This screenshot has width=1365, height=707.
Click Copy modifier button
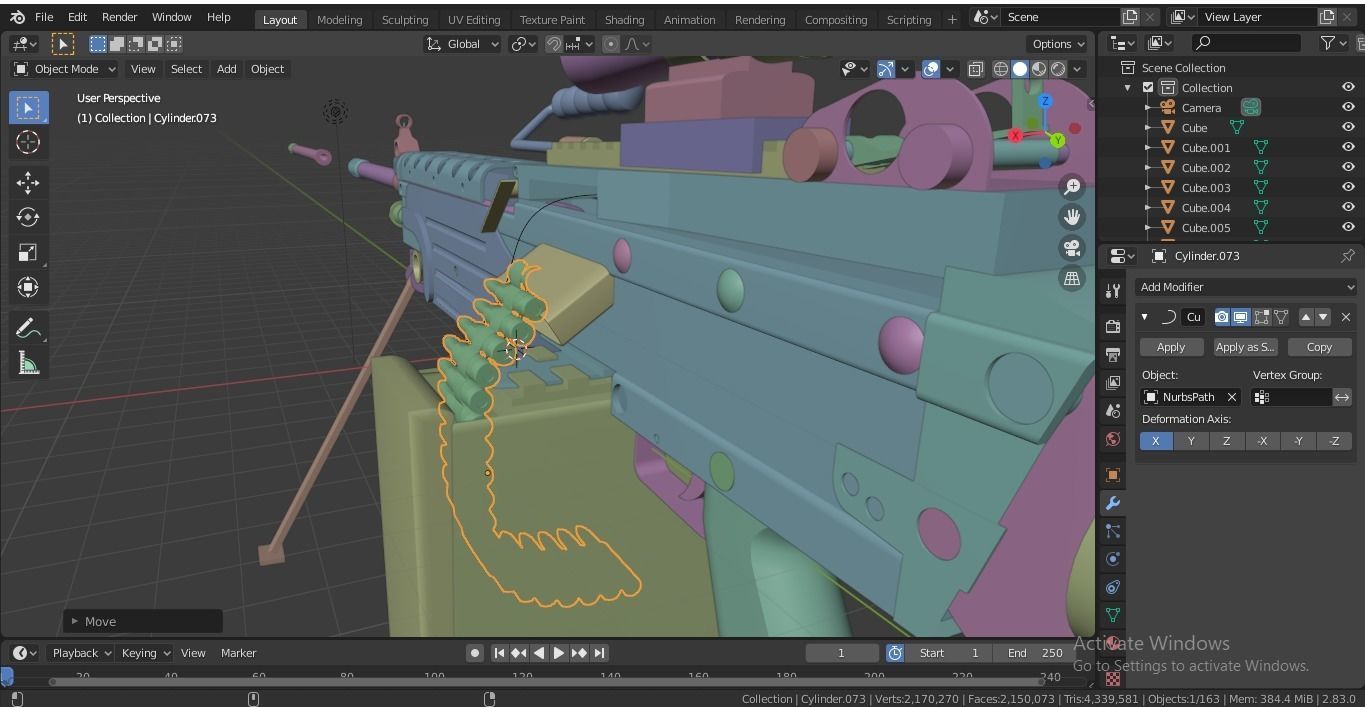tap(1320, 347)
